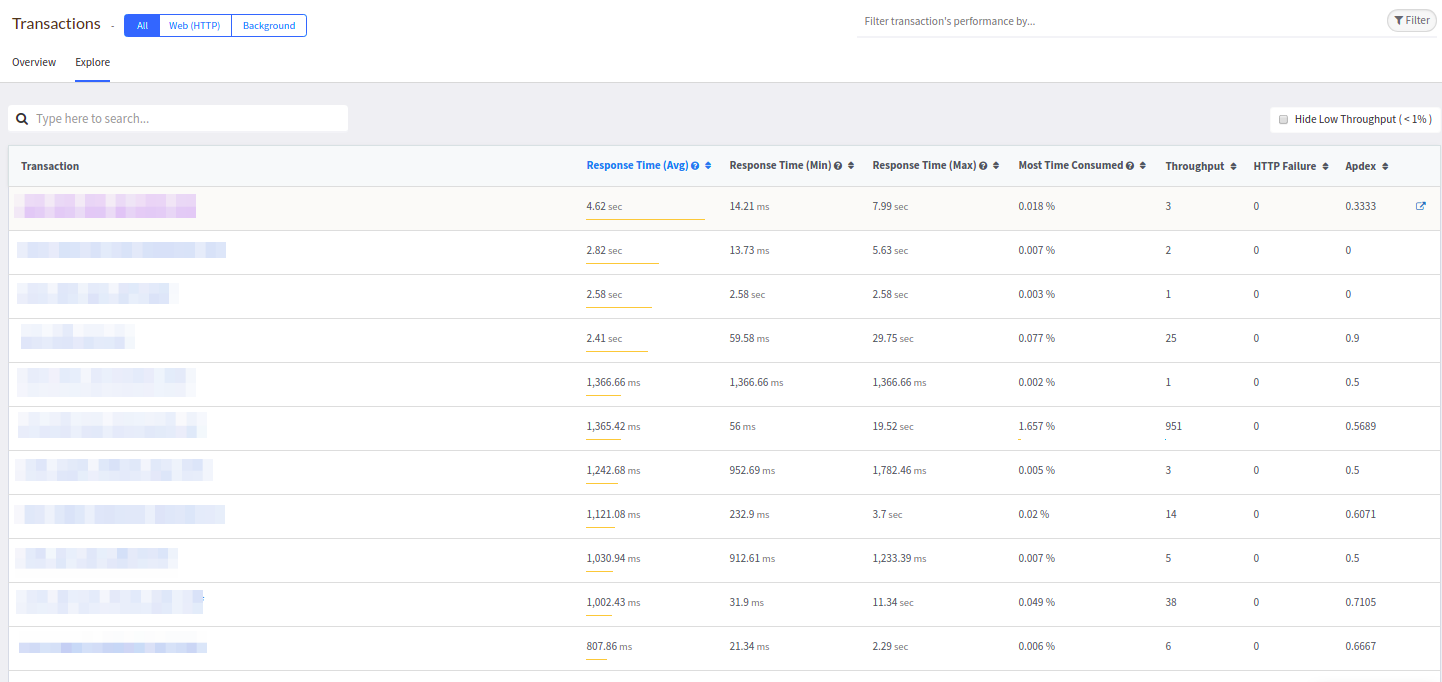Screen dimensions: 1442x682
Task: Click the Most Time Consumed help icon
Action: click(x=1130, y=166)
